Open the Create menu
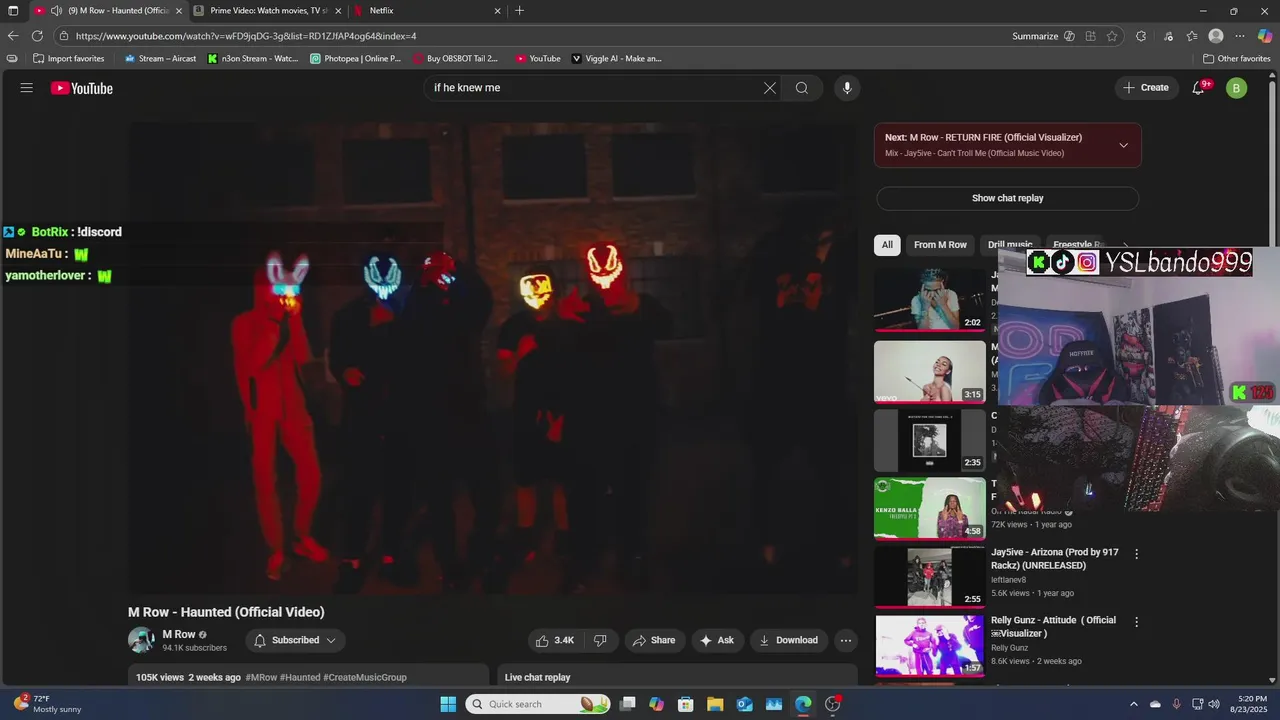Image resolution: width=1280 pixels, height=720 pixels. 1146,88
